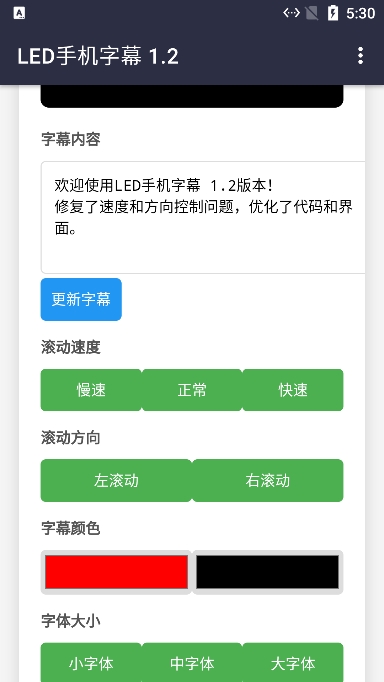Select 小字体 font size

(91, 662)
